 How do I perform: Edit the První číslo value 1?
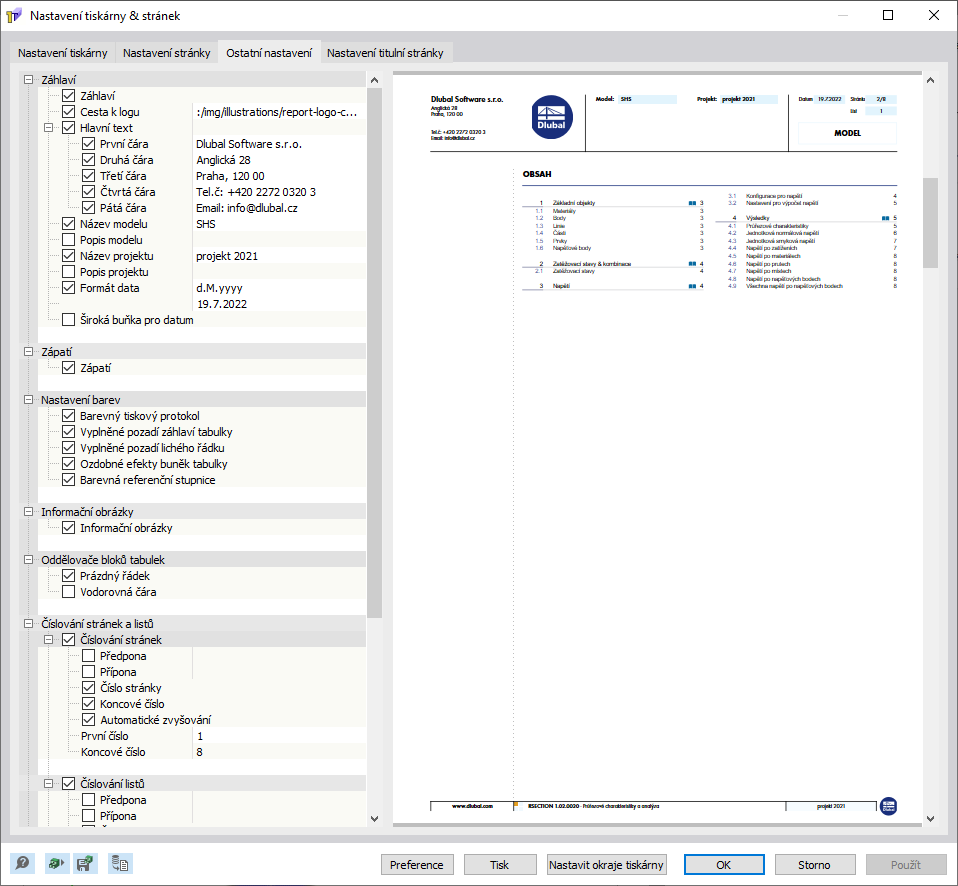(x=279, y=736)
